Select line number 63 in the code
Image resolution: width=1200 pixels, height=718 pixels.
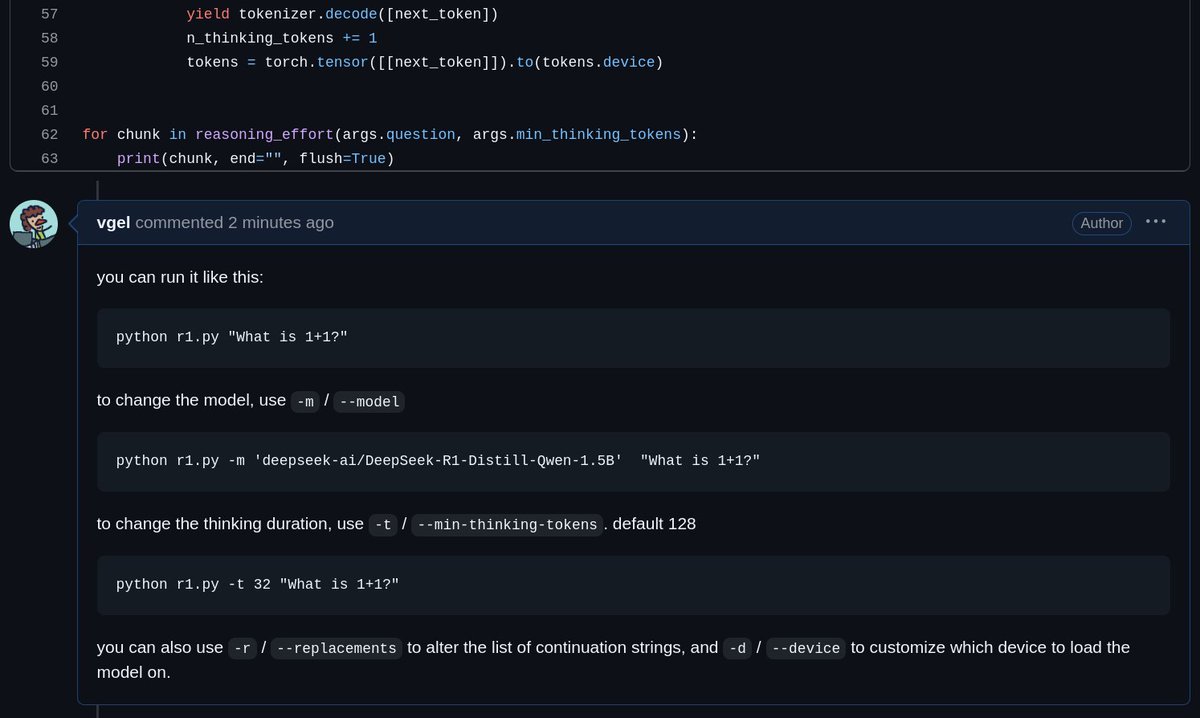point(49,158)
